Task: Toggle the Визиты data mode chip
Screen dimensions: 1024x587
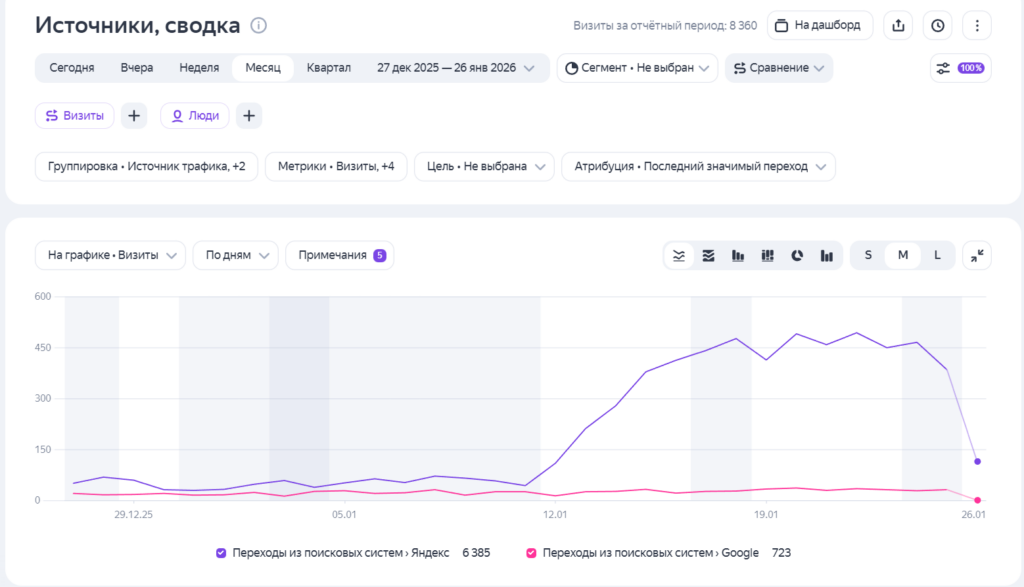Action: click(74, 116)
